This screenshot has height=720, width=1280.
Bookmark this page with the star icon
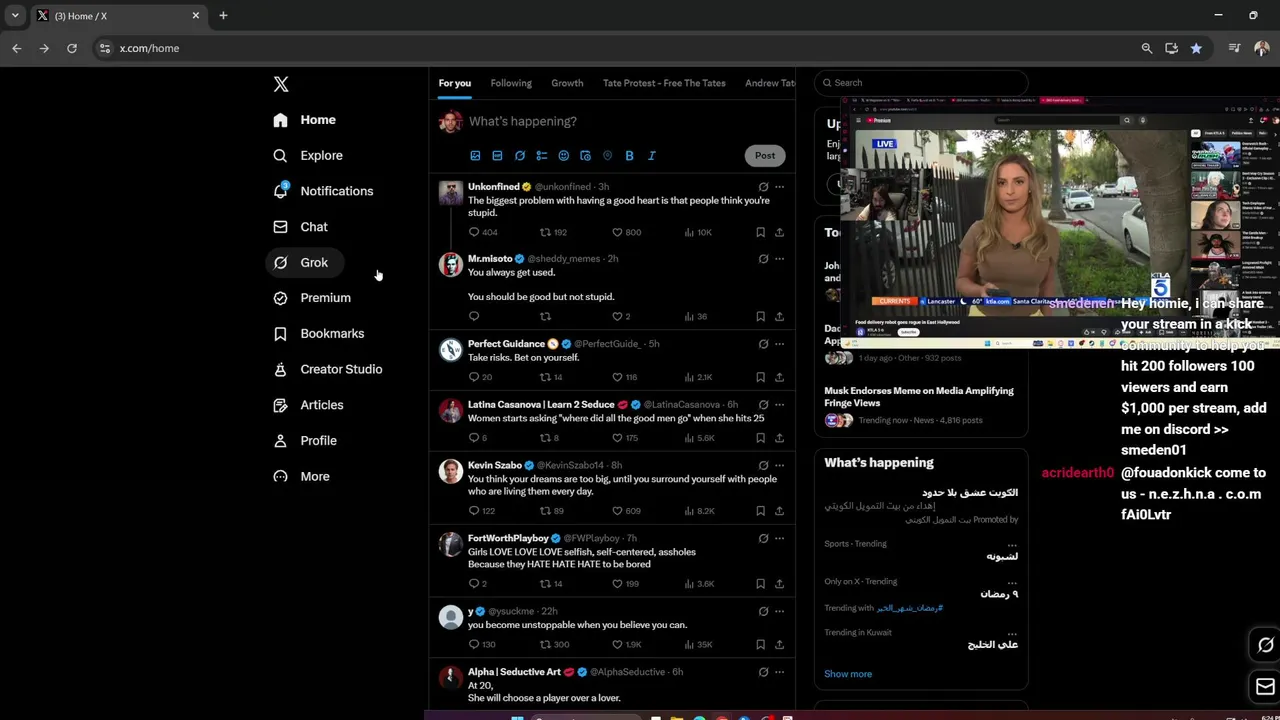1196,48
